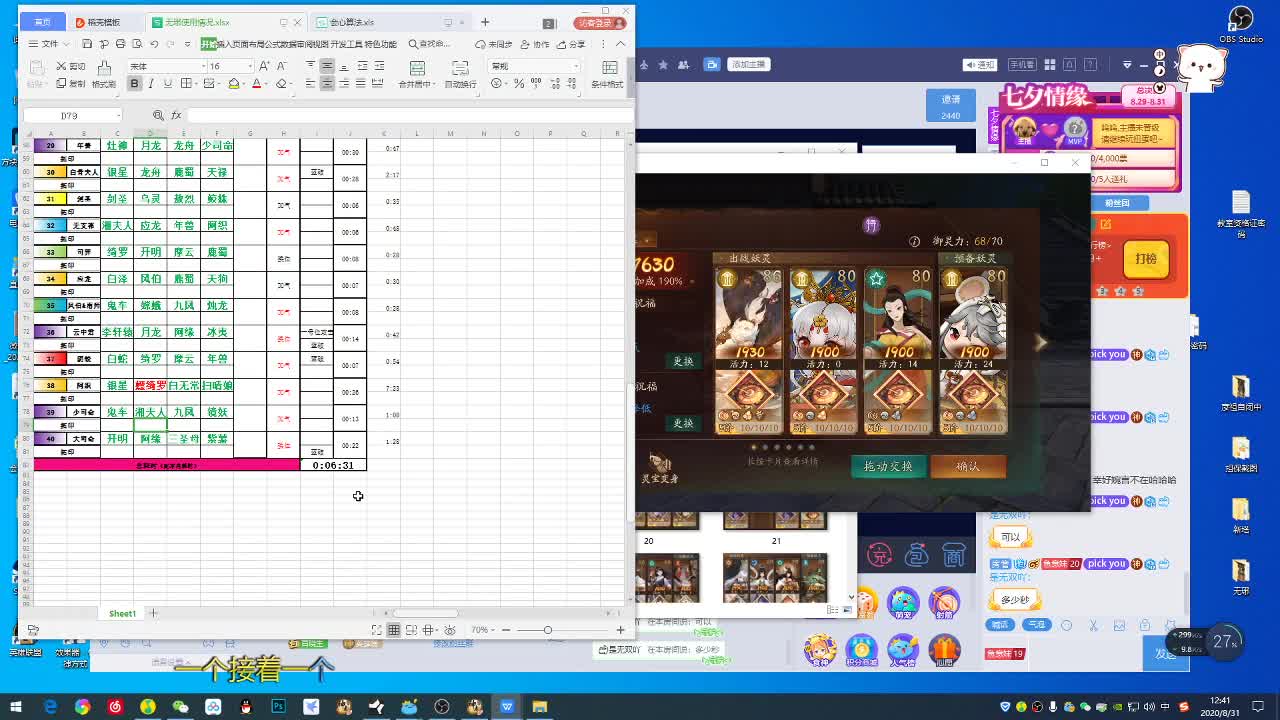Open the 特色功能 ribbon tab
Viewport: 1280px width, 720px height.
point(380,44)
